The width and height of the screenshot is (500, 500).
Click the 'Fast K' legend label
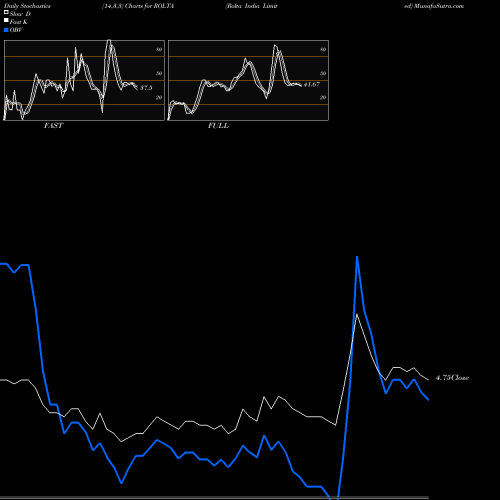19,22
